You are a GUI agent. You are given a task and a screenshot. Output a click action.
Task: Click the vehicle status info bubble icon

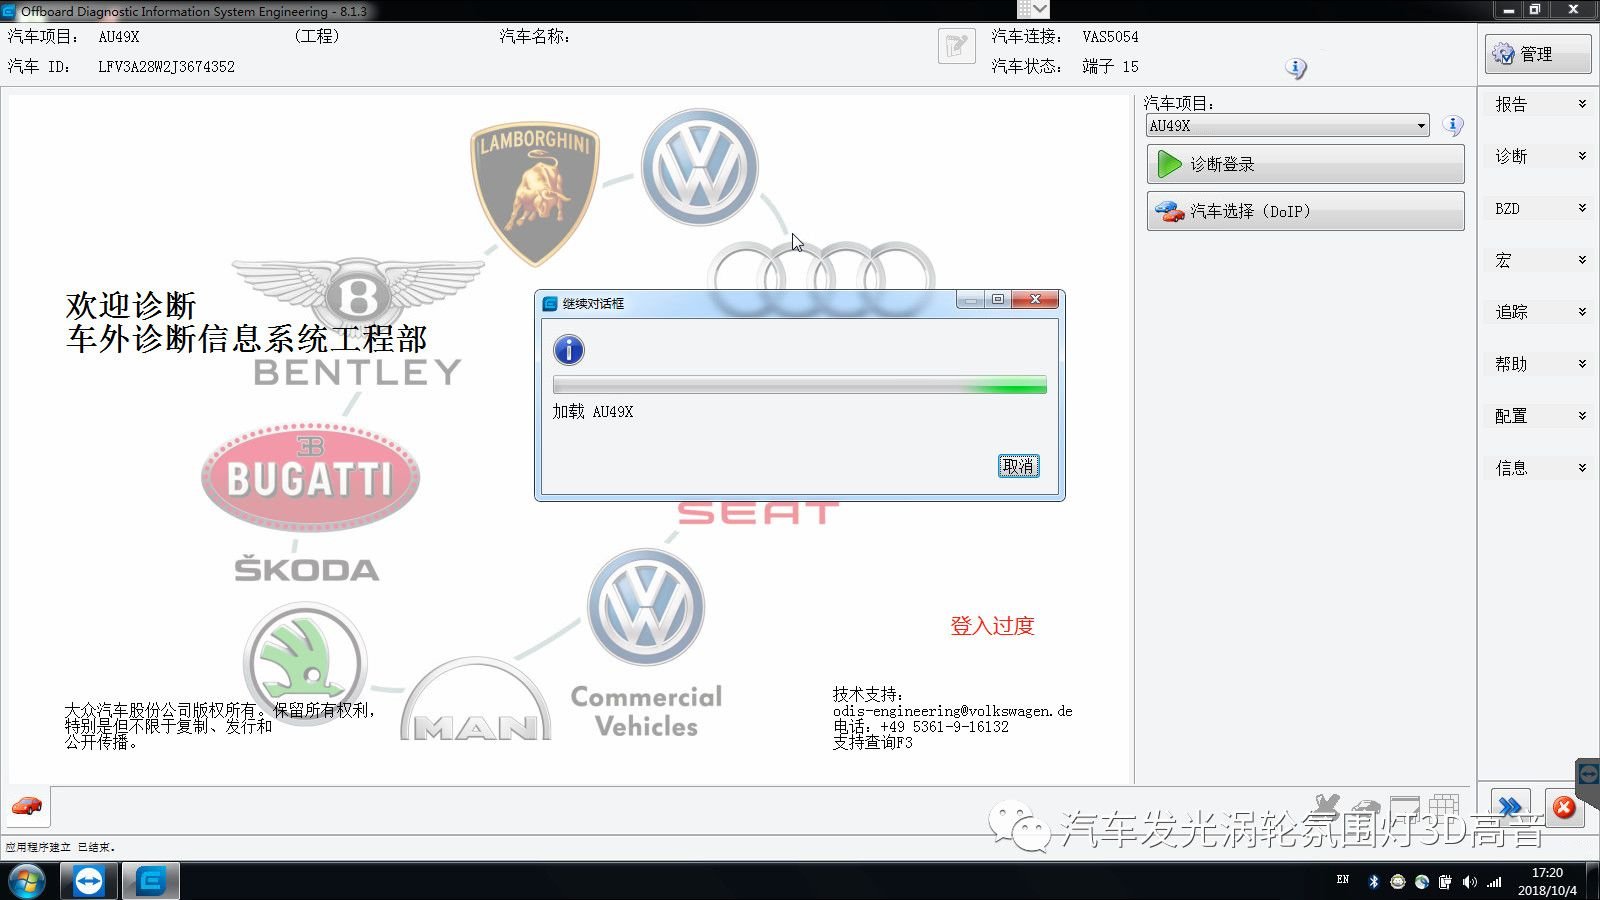[1296, 68]
